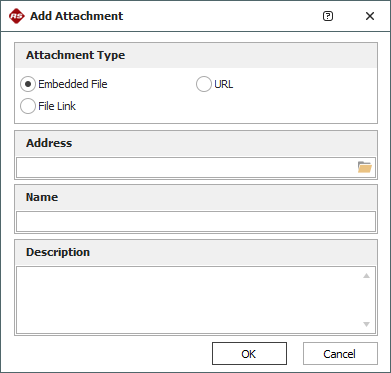This screenshot has width=391, height=373.
Task: Browse files using the folder icon
Action: (x=365, y=167)
